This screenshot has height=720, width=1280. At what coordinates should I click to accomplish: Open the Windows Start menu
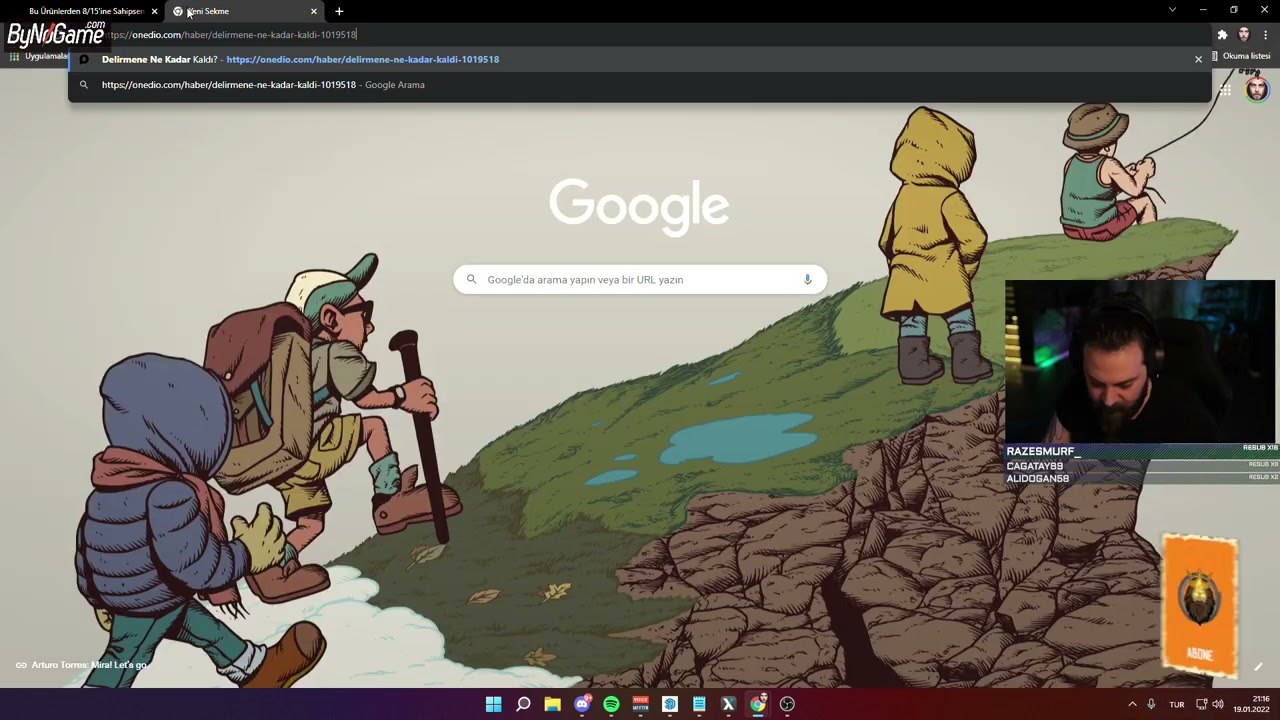coord(494,704)
